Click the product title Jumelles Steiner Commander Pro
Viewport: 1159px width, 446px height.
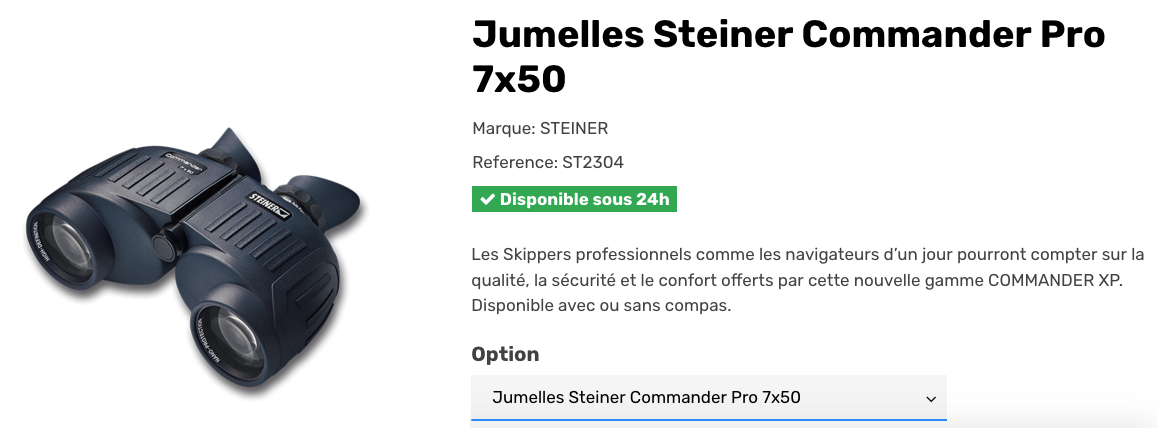click(788, 34)
